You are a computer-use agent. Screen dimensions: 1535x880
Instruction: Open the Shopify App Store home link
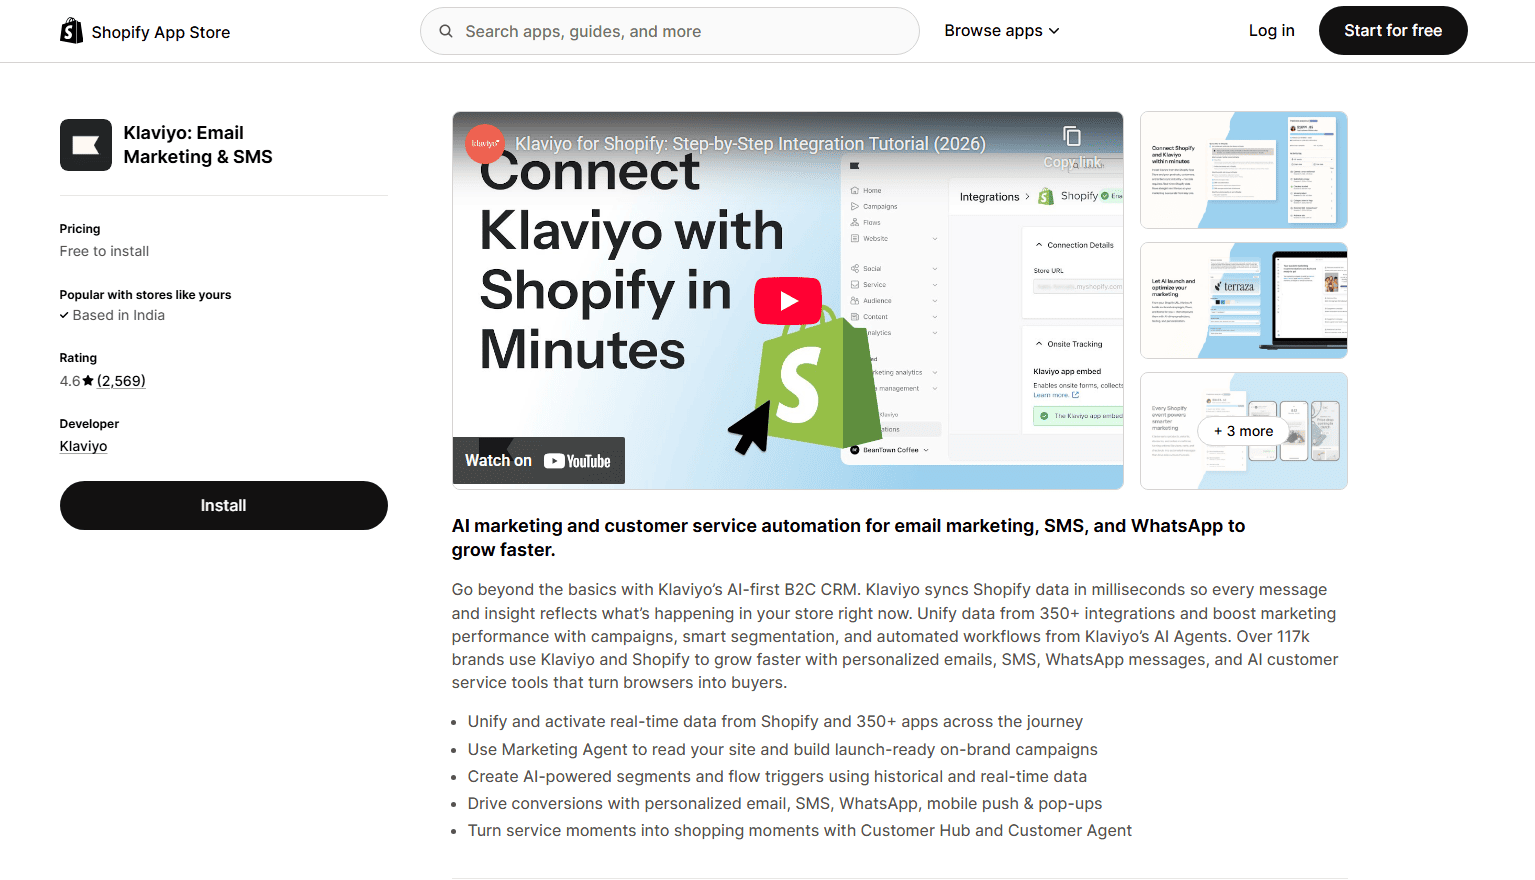click(145, 32)
